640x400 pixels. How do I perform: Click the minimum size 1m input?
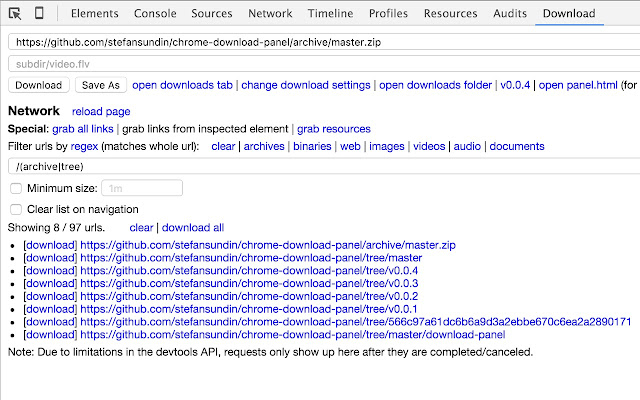142,188
